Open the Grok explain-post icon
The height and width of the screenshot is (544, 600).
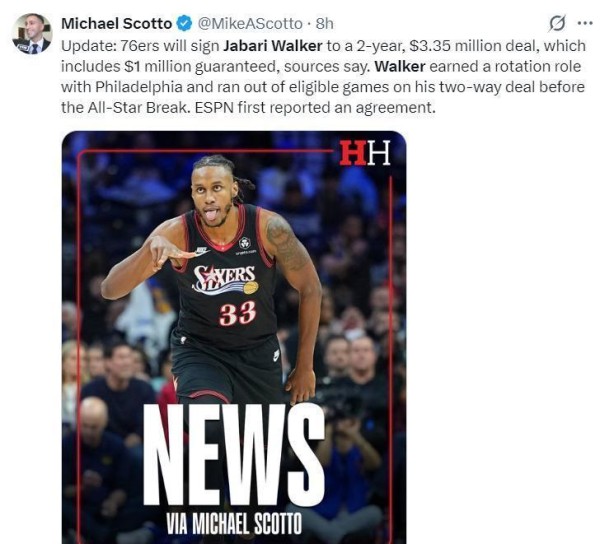557,23
